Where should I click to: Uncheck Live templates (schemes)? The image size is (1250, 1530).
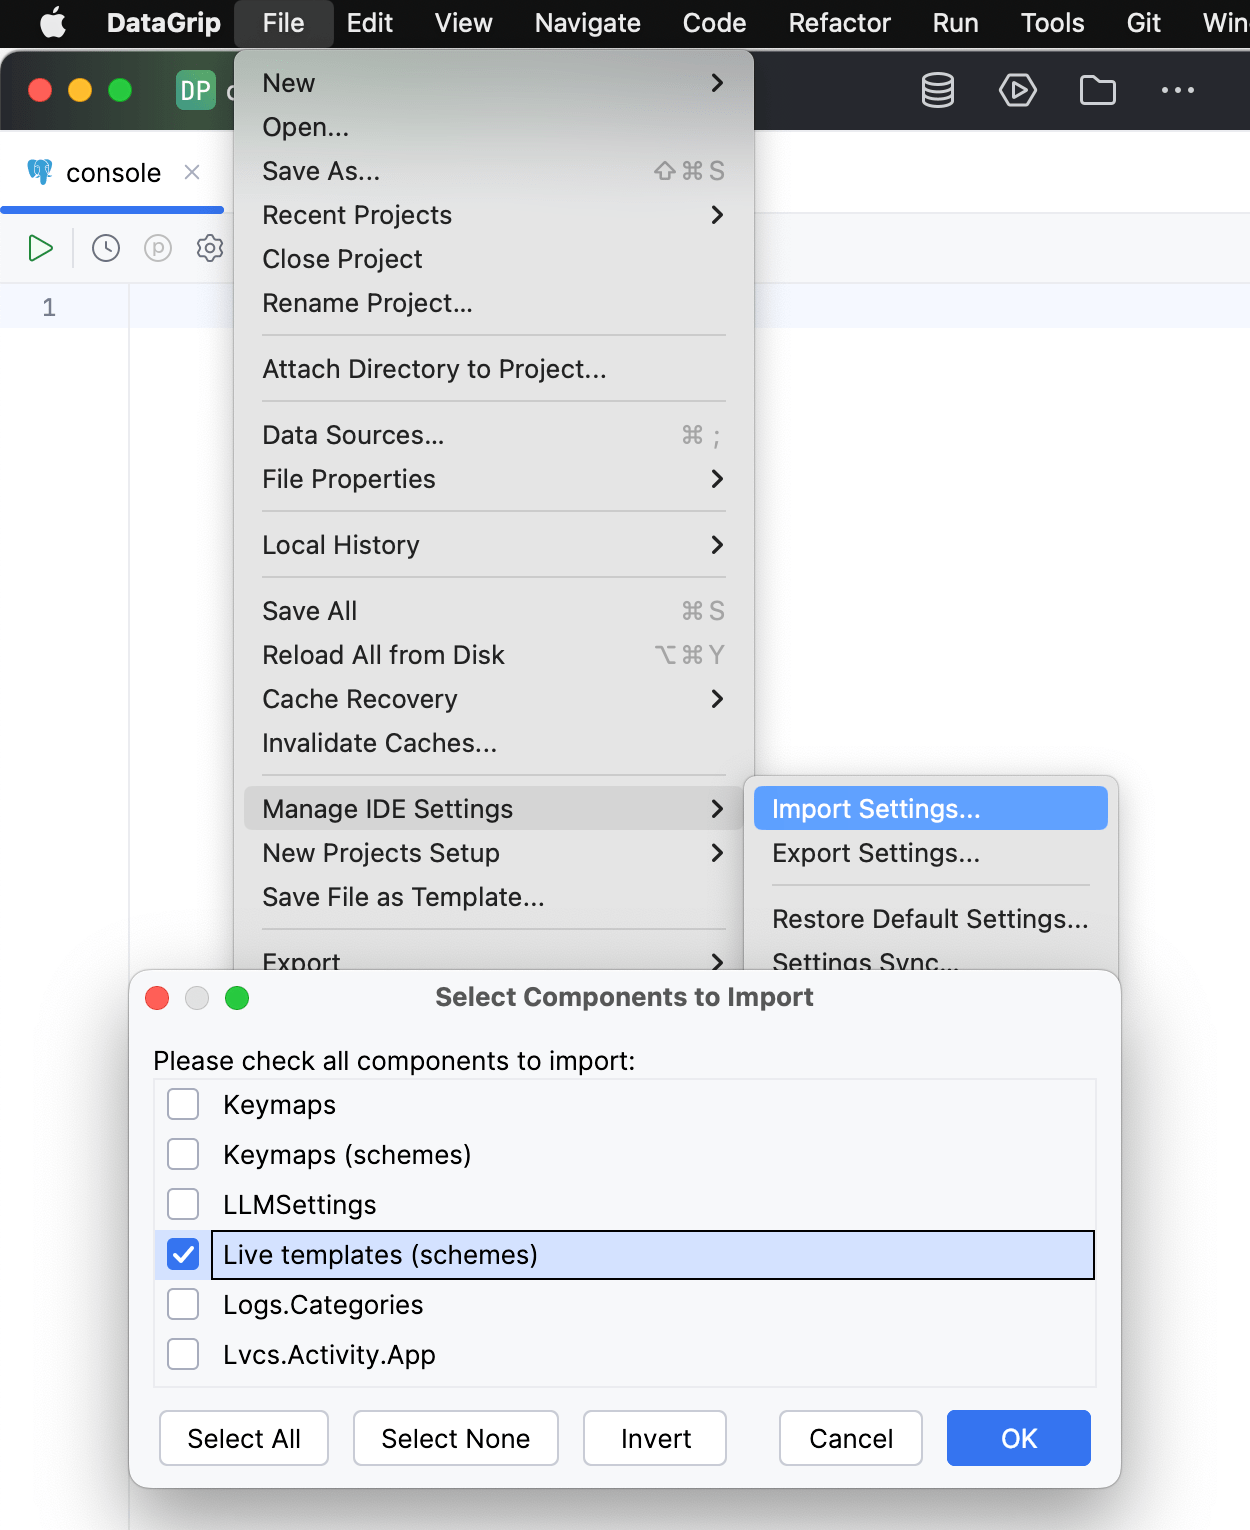[x=182, y=1254]
